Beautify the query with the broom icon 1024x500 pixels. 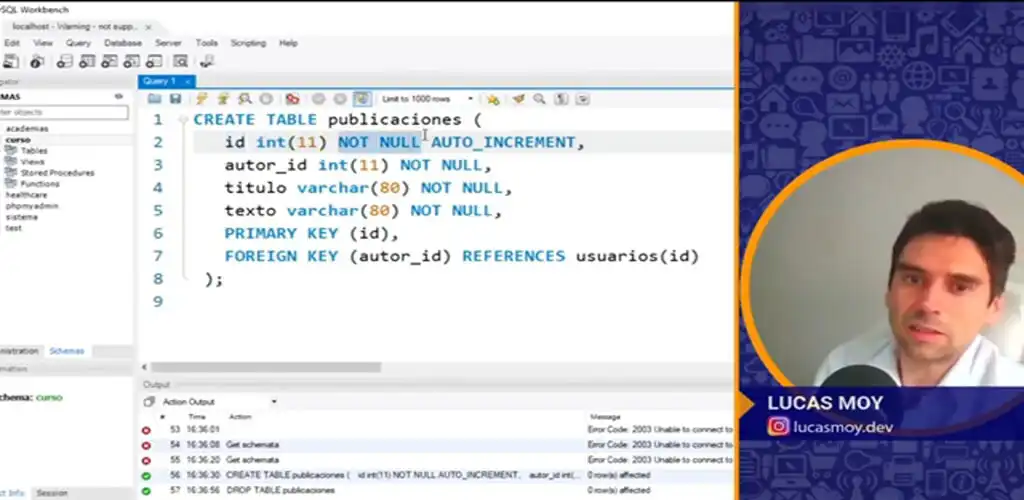pos(519,99)
